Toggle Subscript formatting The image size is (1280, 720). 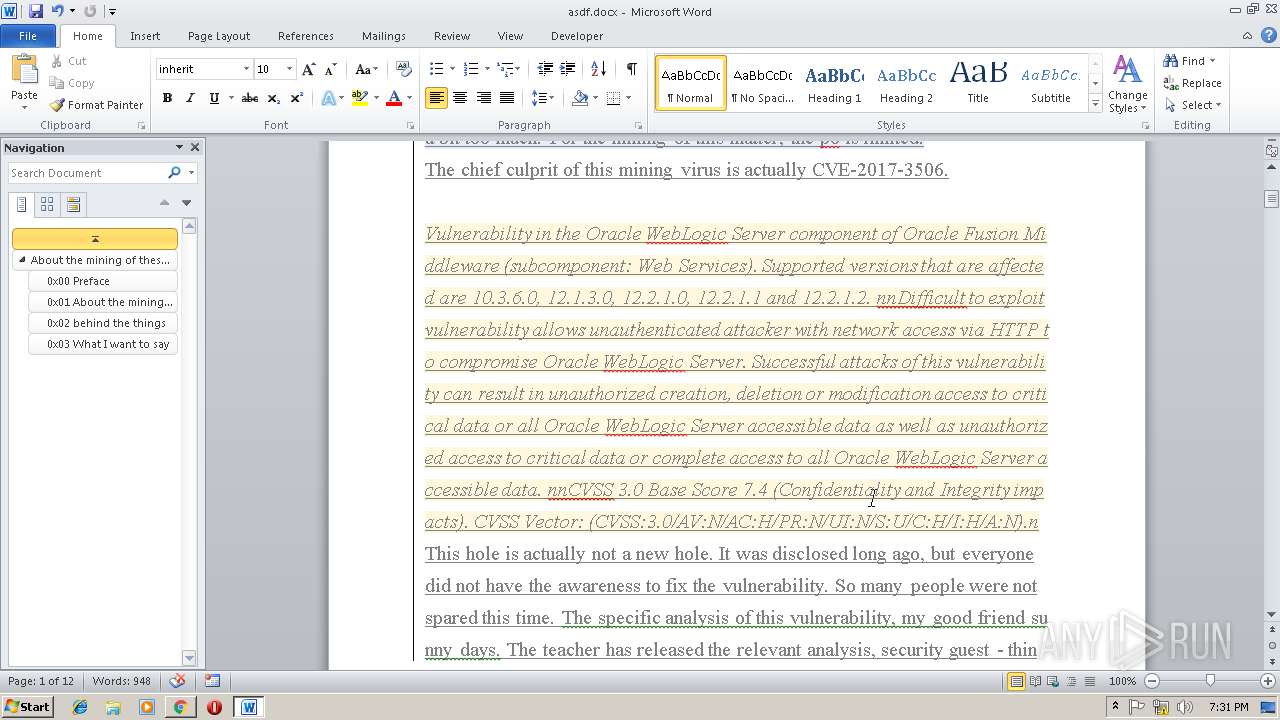(275, 98)
